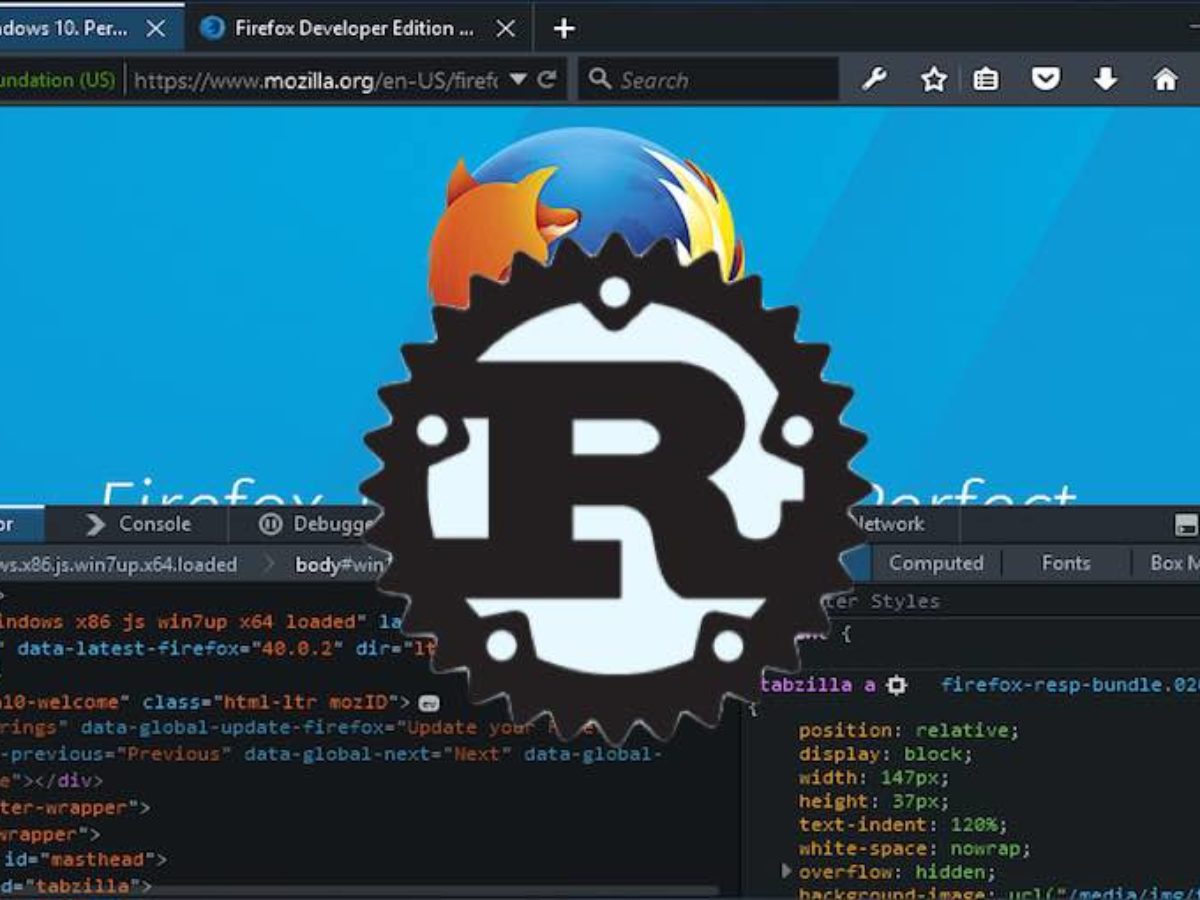Select the x64.loaded breadcrumb
The image size is (1200, 900).
click(x=119, y=564)
